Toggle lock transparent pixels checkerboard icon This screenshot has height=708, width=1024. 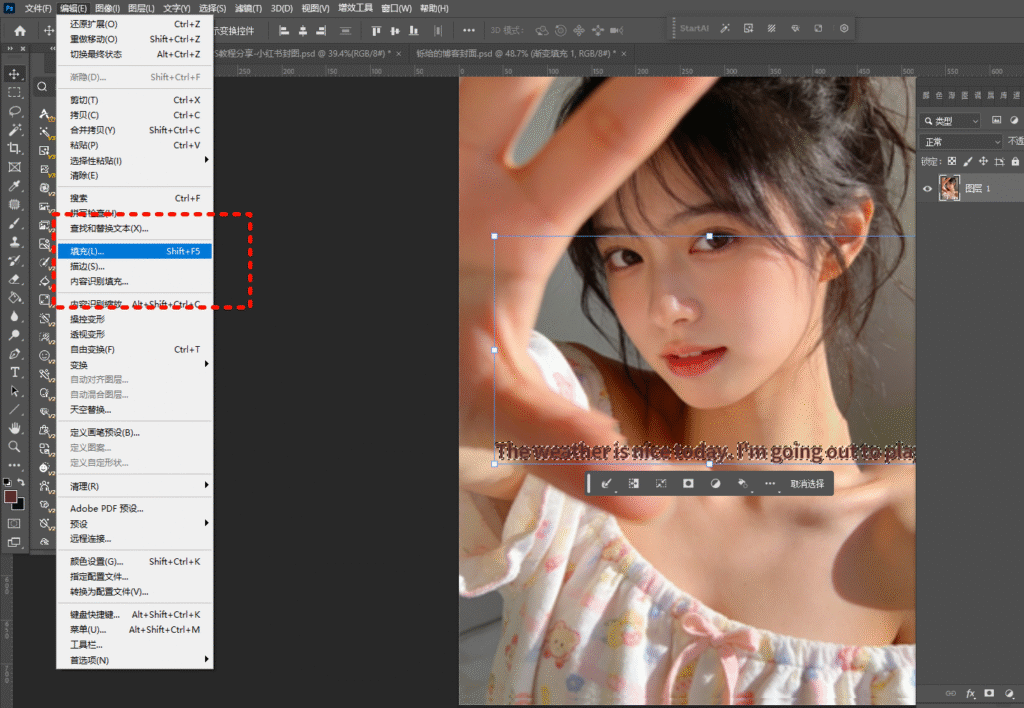[952, 161]
